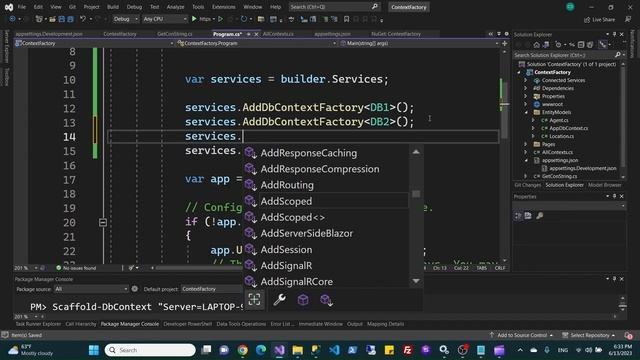Select AddSignalR in the completion list
The image size is (640, 360).
click(x=327, y=265)
